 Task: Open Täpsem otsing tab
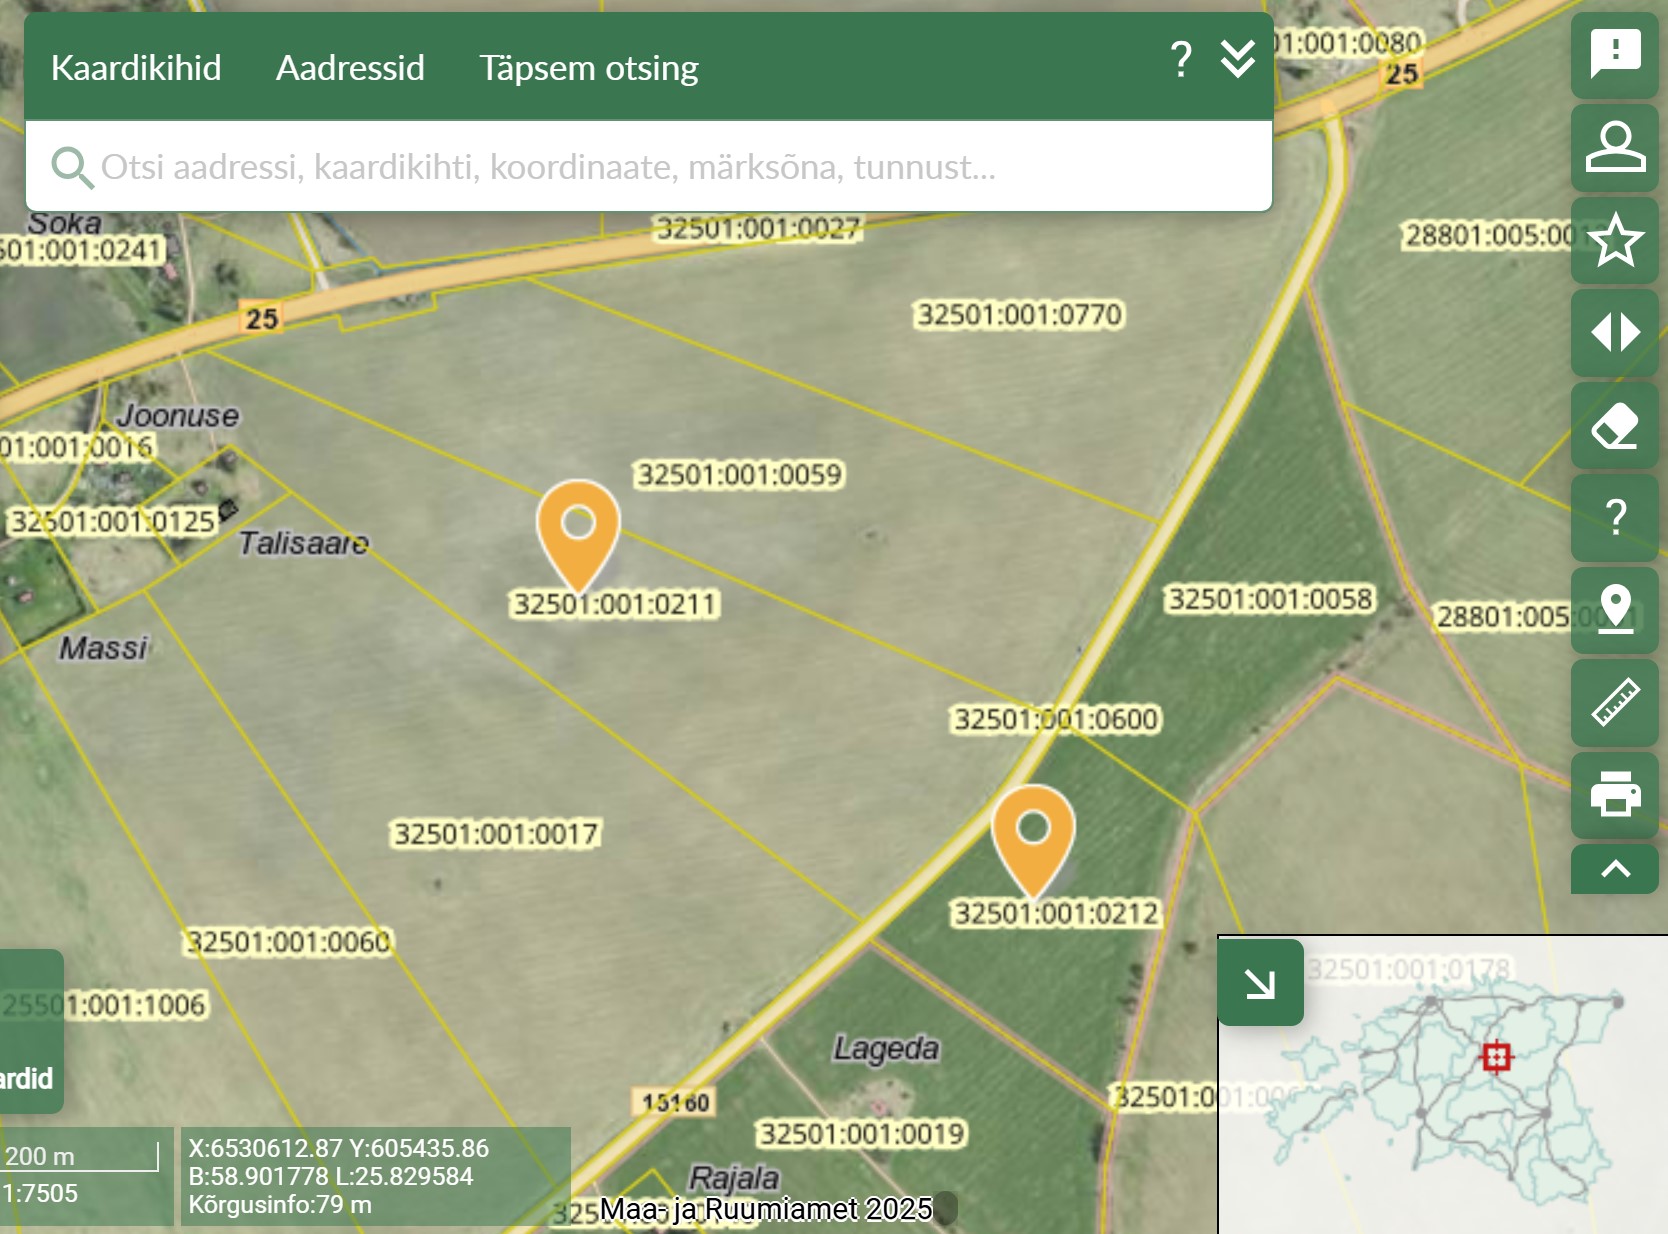tap(588, 68)
